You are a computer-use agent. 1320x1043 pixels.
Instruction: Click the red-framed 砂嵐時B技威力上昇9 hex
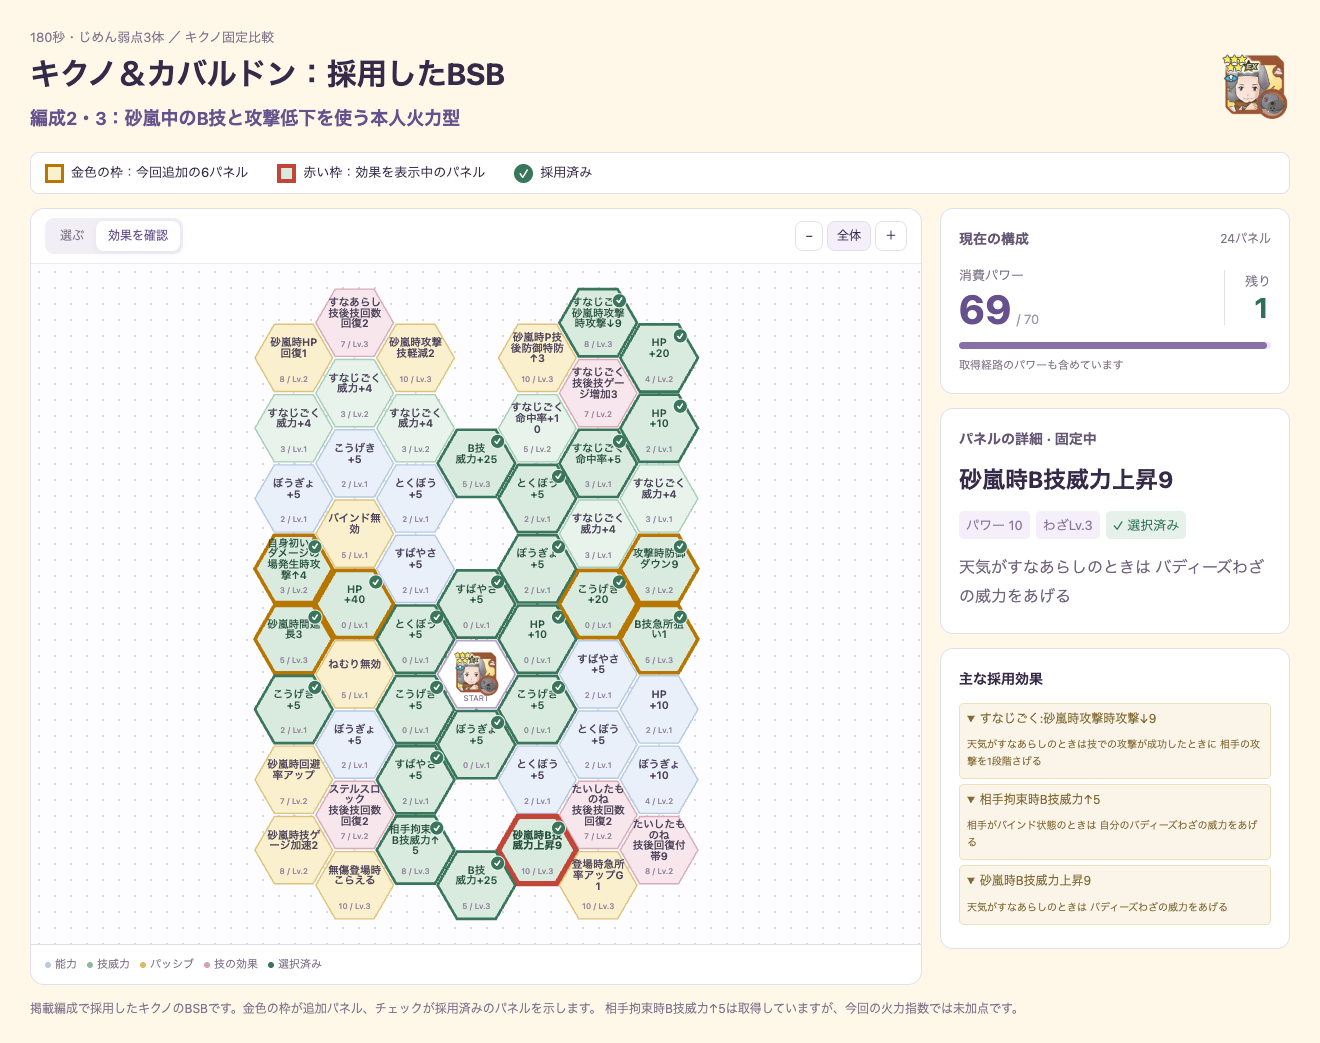point(538,850)
